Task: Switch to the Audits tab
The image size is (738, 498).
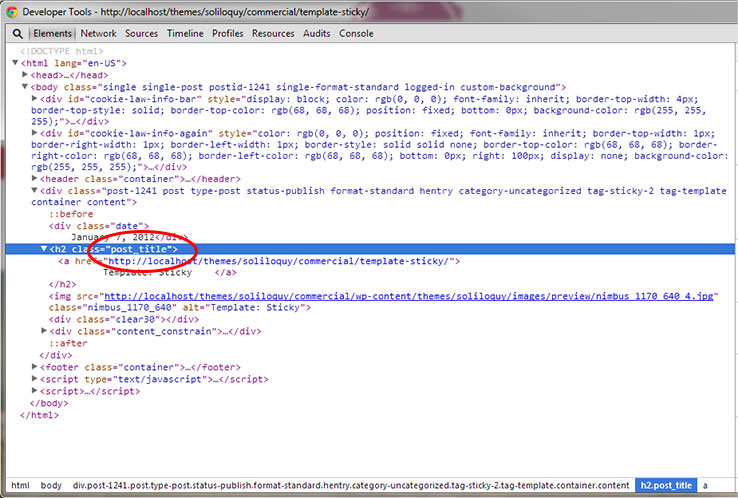Action: click(316, 33)
